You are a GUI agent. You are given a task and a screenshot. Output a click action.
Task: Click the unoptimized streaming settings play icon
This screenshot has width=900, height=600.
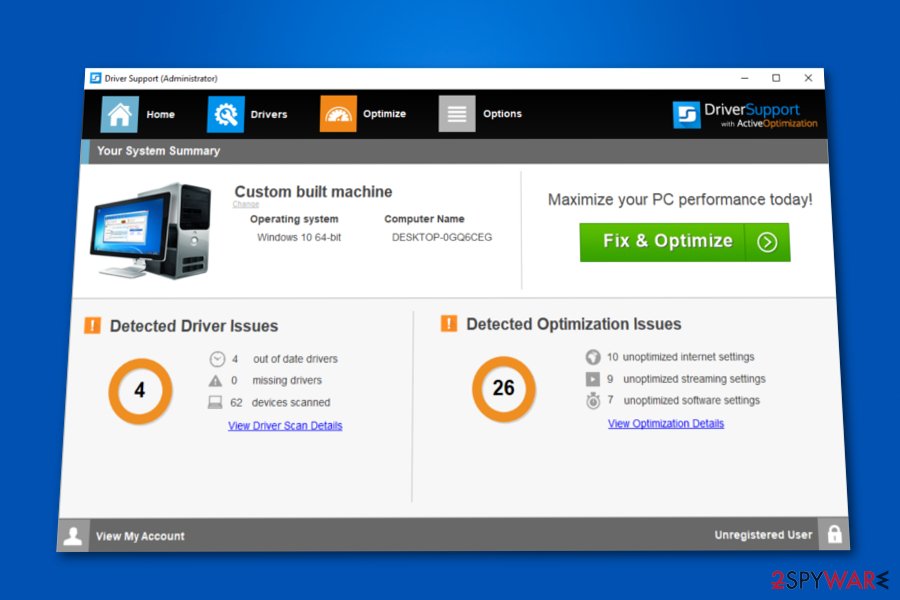click(x=592, y=379)
